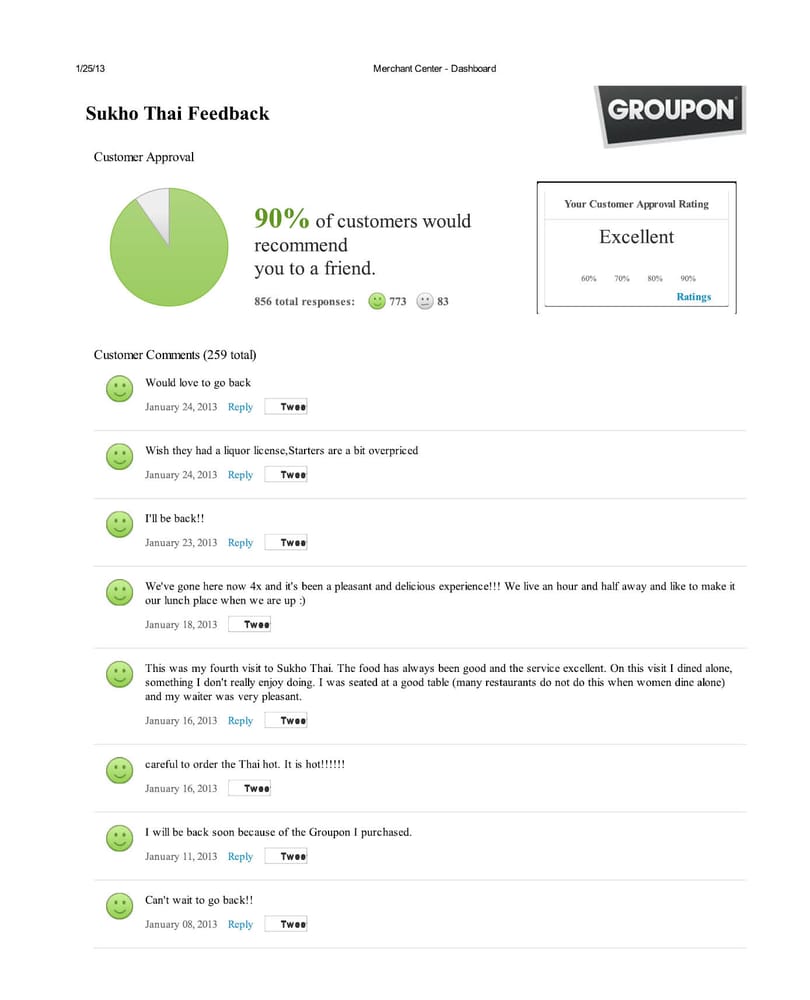The image size is (810, 1000).
Task: Click the 'Sukho Thai Feedback' heading
Action: 177,114
